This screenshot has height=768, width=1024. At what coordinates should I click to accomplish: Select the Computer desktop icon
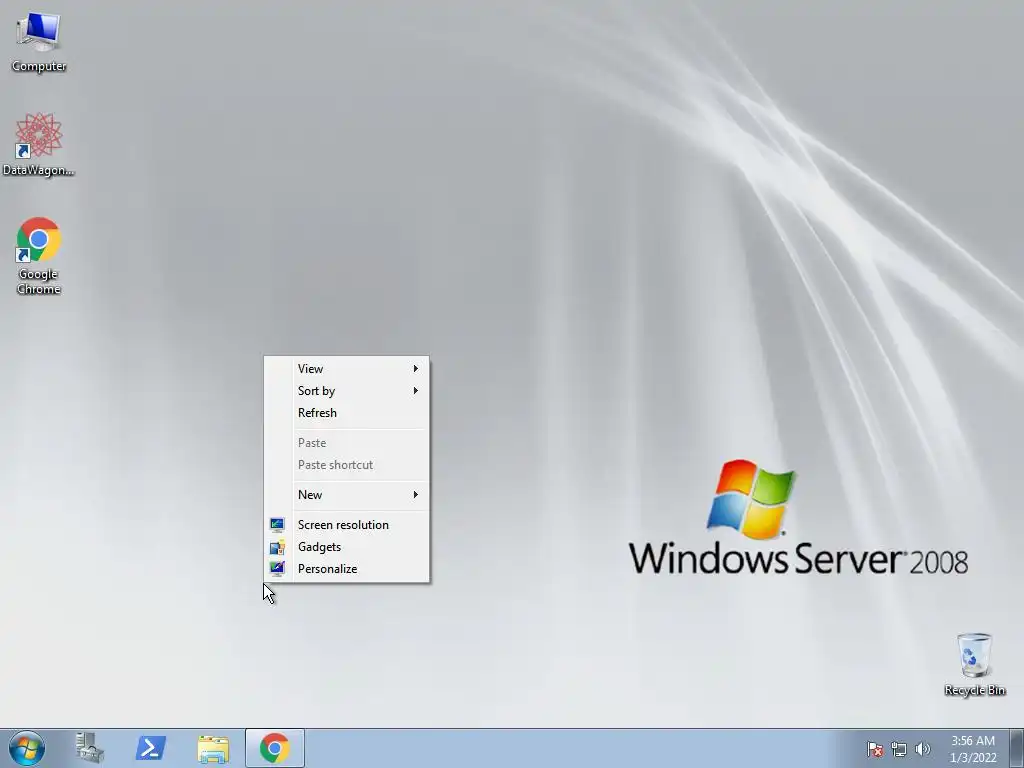pos(39,42)
